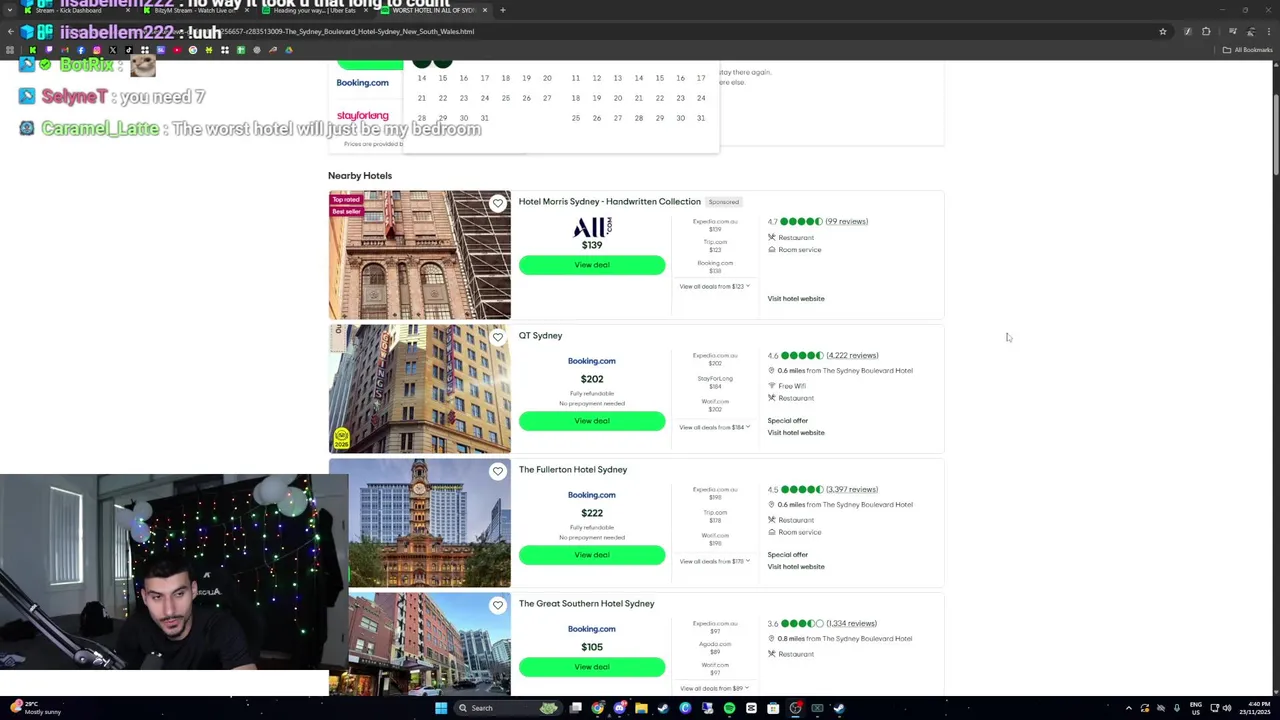
Task: Click View deal for The Fullerton Hotel $222
Action: pos(592,555)
